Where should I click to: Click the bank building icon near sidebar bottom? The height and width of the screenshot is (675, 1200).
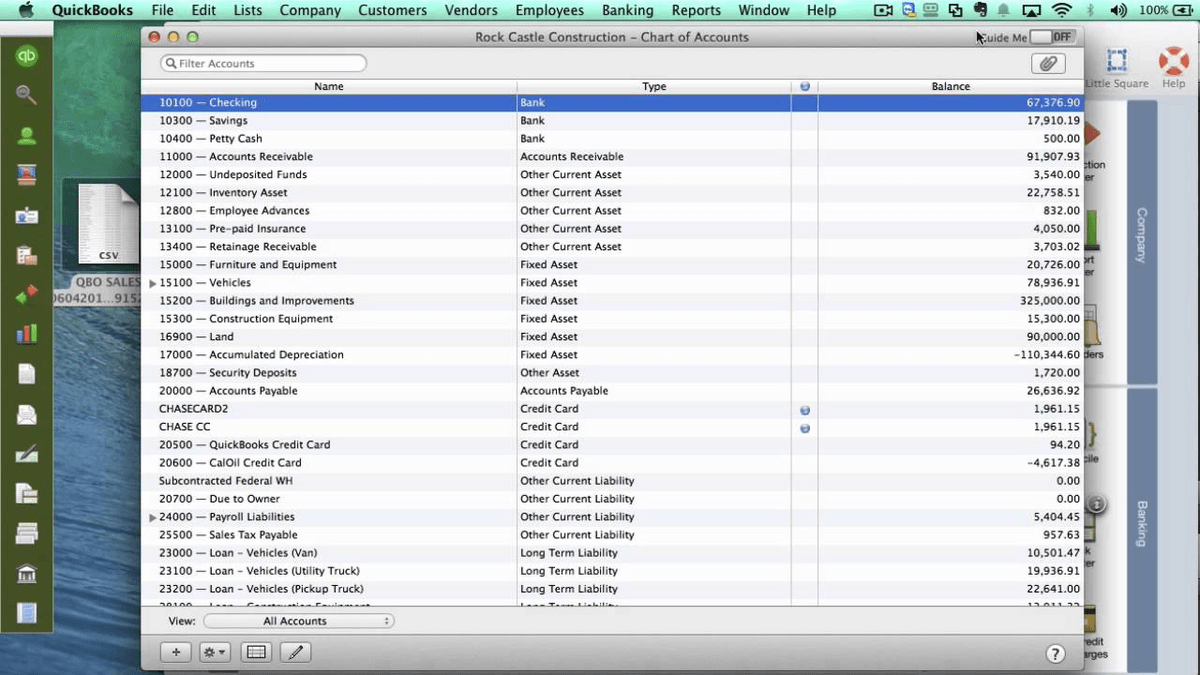26,575
